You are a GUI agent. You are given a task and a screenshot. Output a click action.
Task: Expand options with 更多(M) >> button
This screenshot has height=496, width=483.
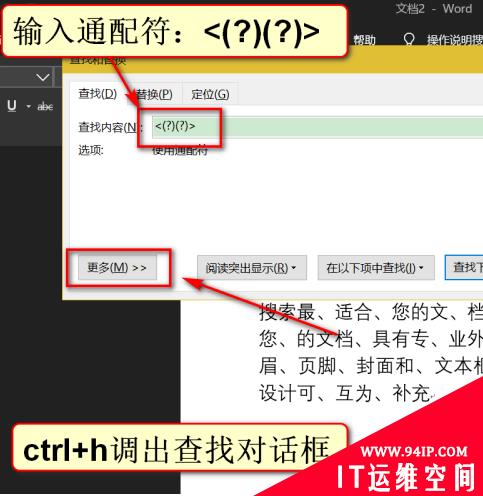pos(117,267)
